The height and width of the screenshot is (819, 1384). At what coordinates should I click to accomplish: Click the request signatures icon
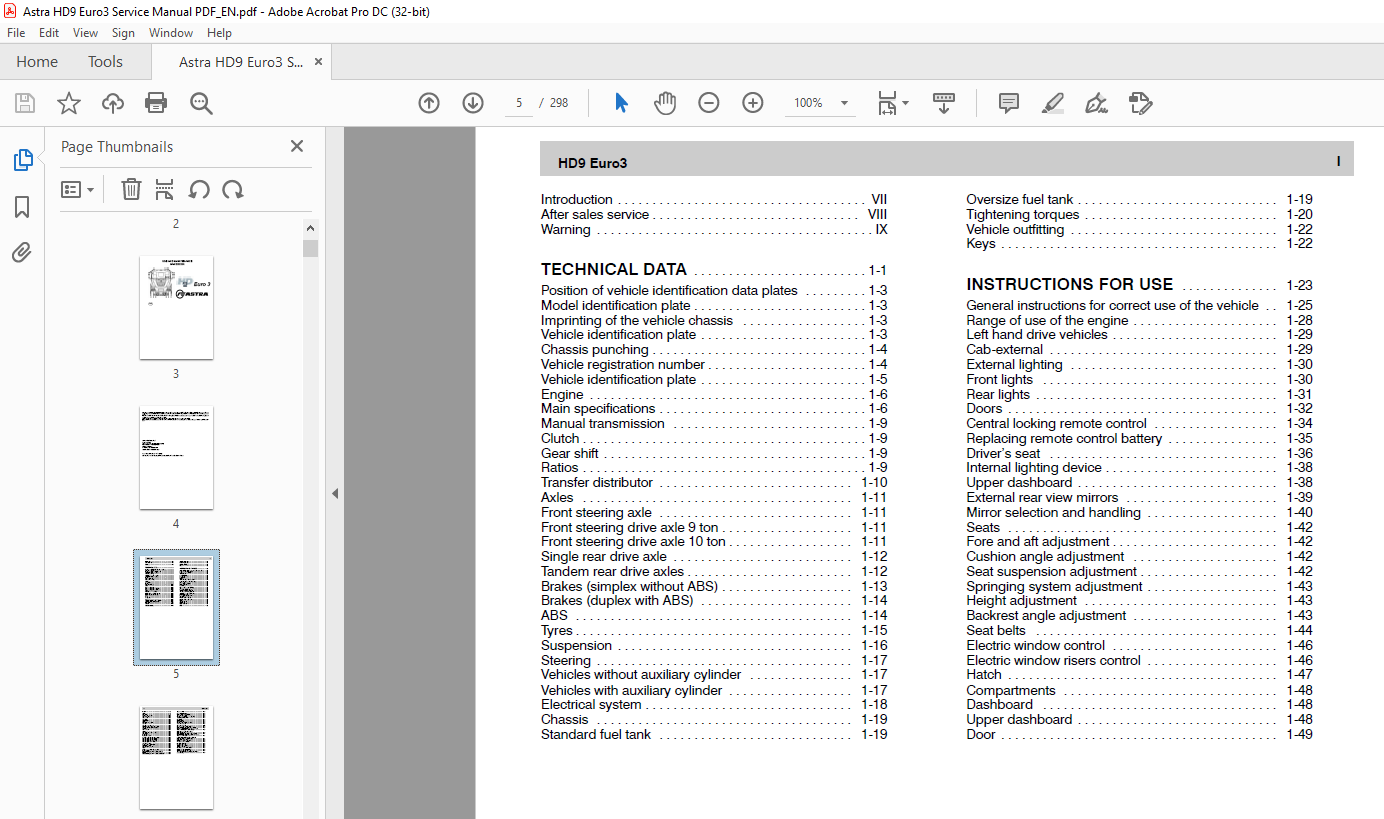(1141, 103)
